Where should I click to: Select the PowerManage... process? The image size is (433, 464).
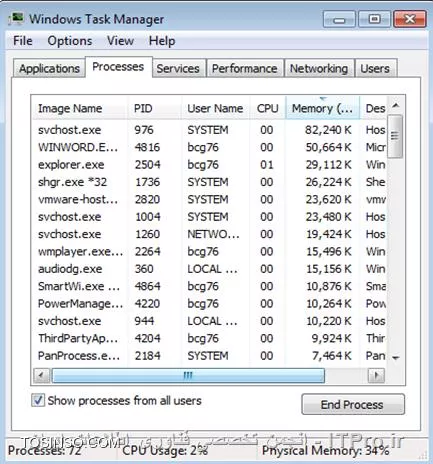click(x=210, y=303)
